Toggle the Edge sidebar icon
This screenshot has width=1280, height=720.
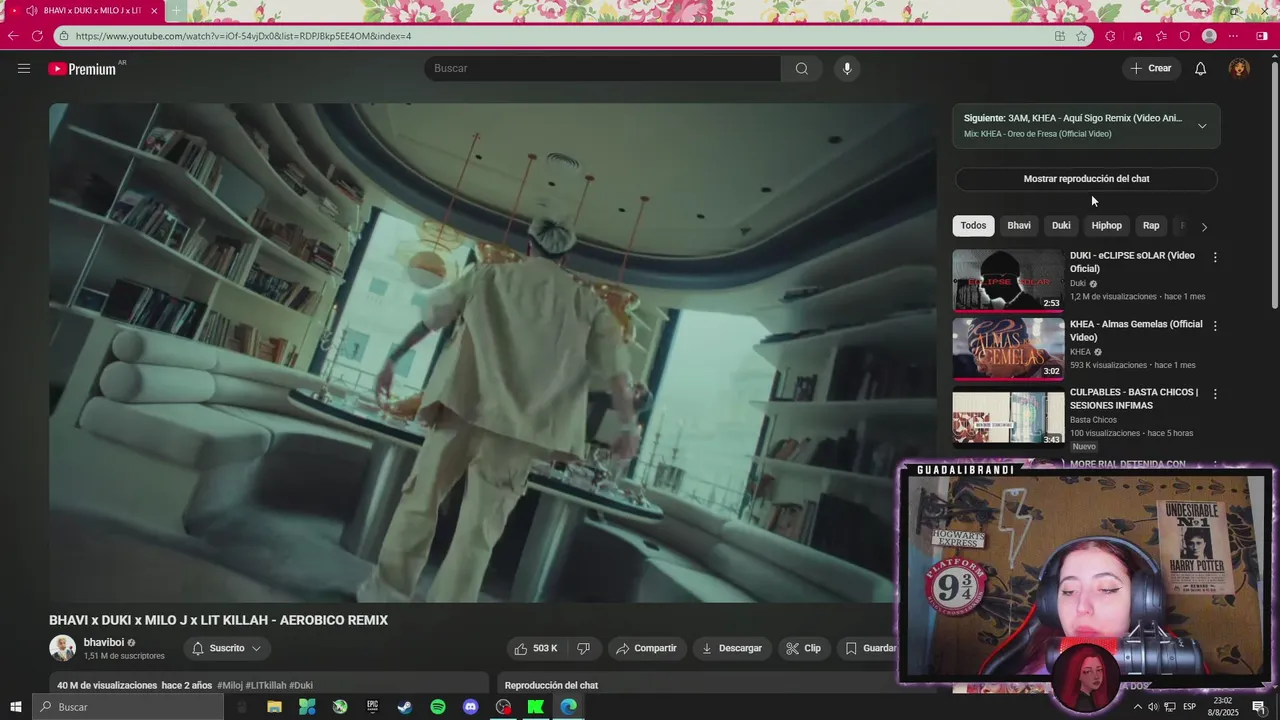[x=1262, y=36]
